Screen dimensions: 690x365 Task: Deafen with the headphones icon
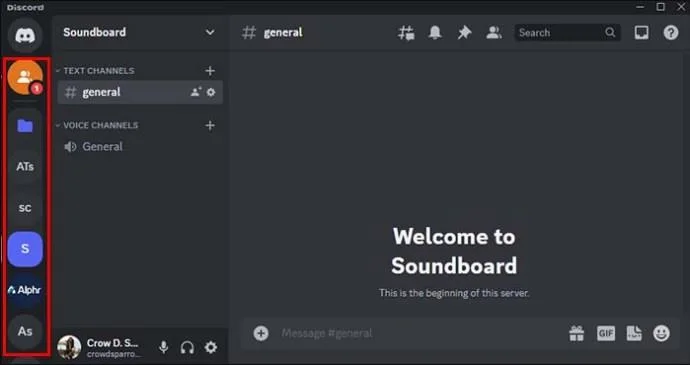click(x=187, y=347)
